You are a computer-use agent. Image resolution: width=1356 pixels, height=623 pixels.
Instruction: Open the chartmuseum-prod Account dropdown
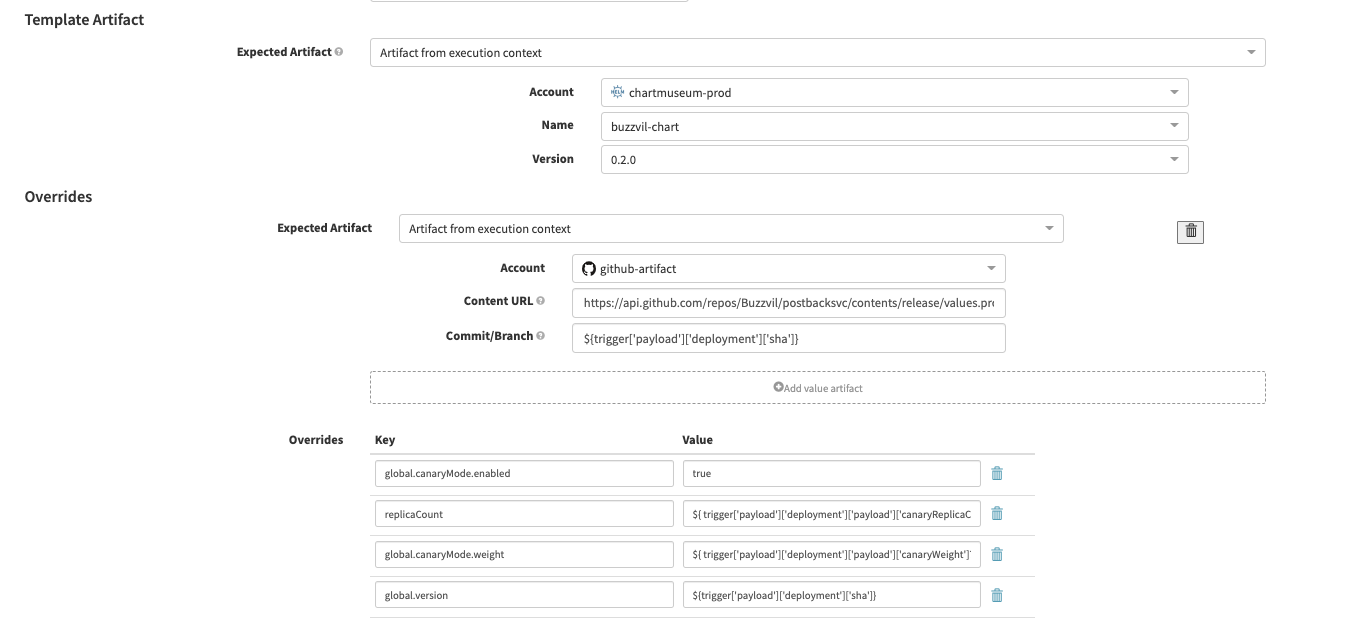click(x=894, y=93)
